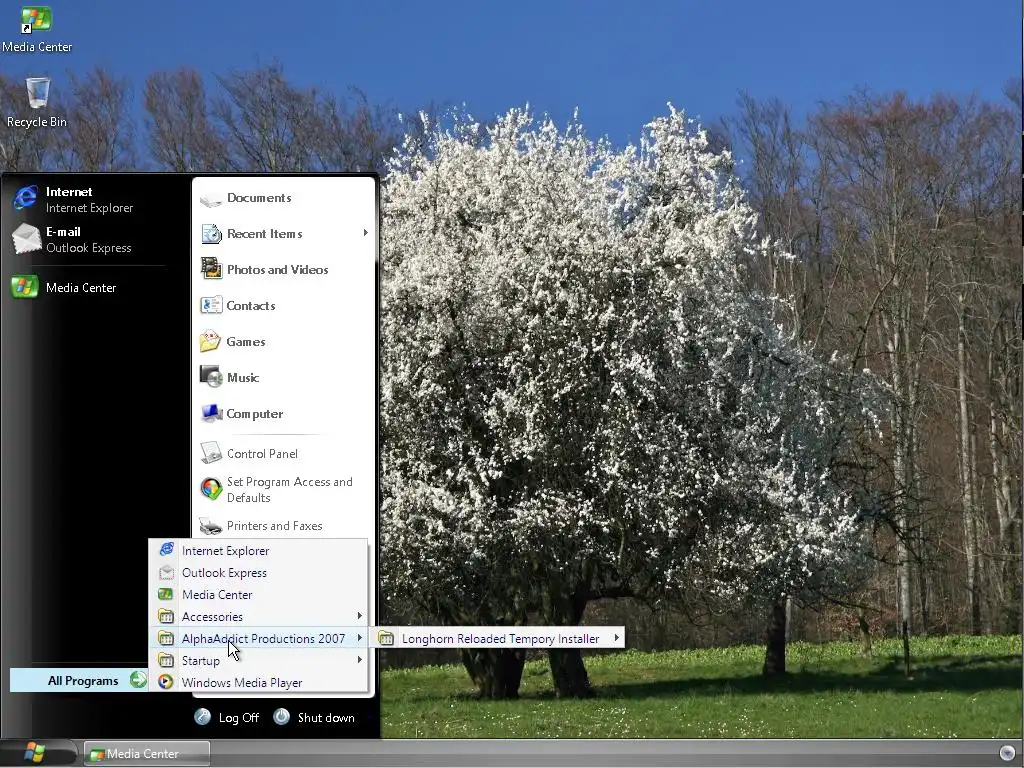Click the Log Off key icon
This screenshot has width=1024, height=768.
[202, 716]
